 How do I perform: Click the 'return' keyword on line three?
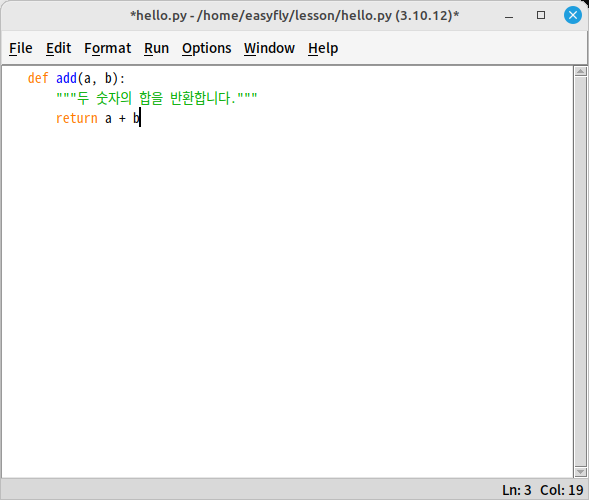(77, 118)
